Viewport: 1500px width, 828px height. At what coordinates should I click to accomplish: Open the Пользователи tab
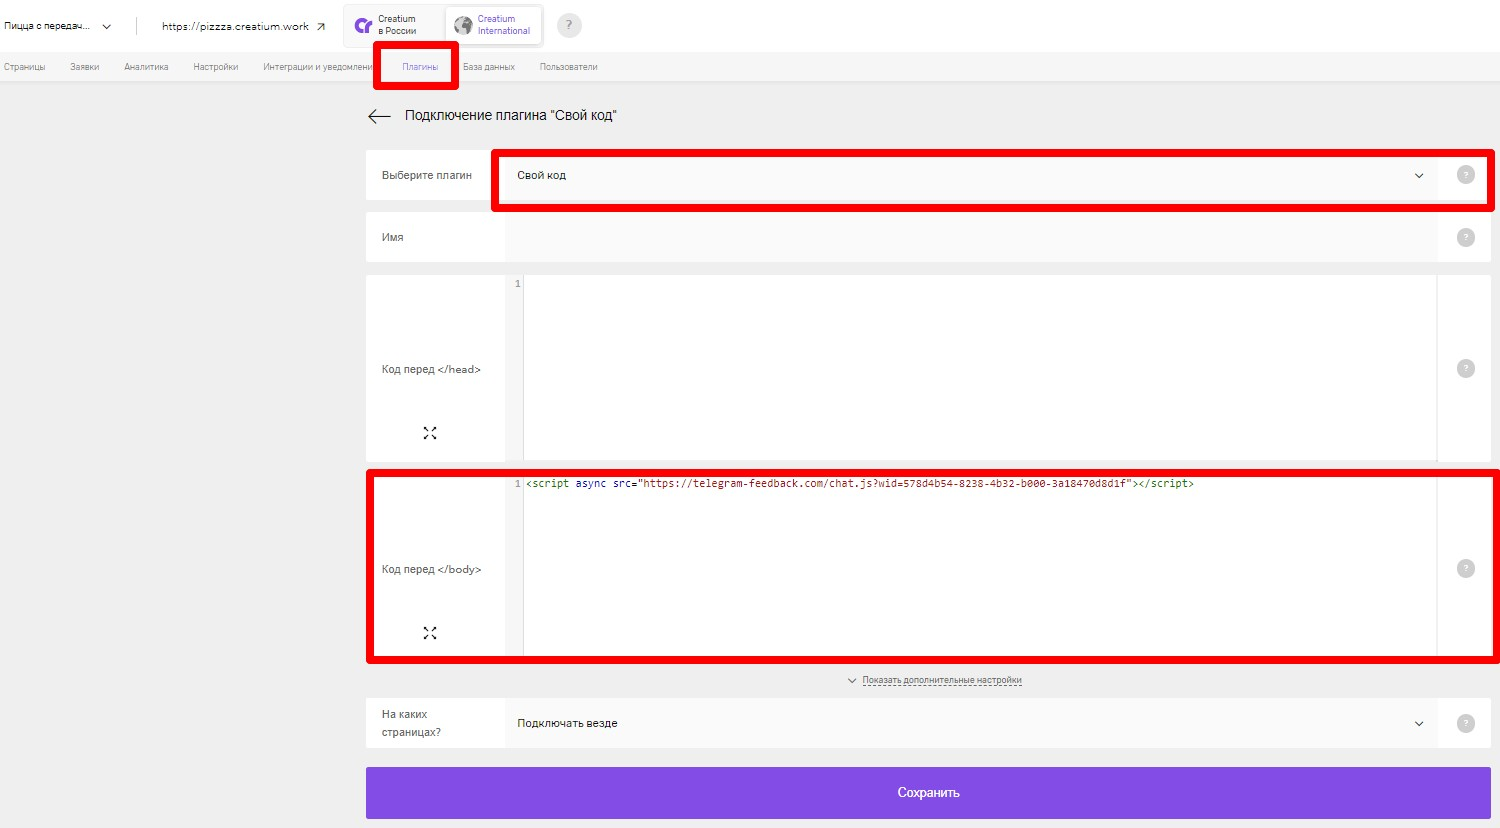click(x=569, y=67)
